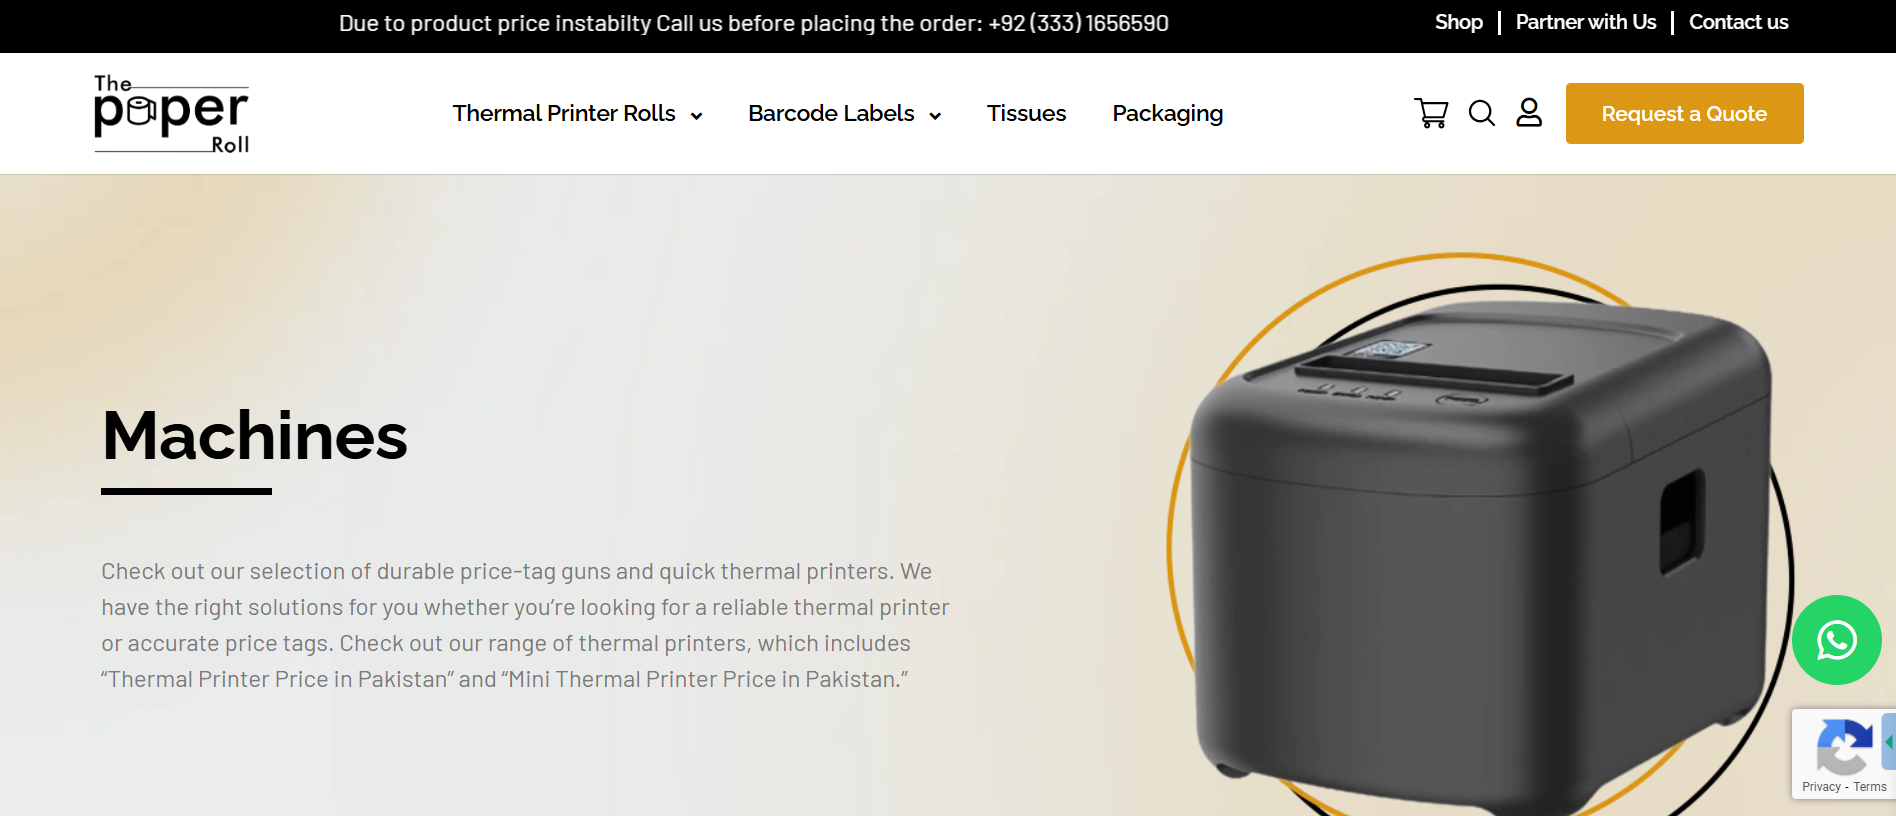Open the Shop link in top bar

[x=1458, y=22]
